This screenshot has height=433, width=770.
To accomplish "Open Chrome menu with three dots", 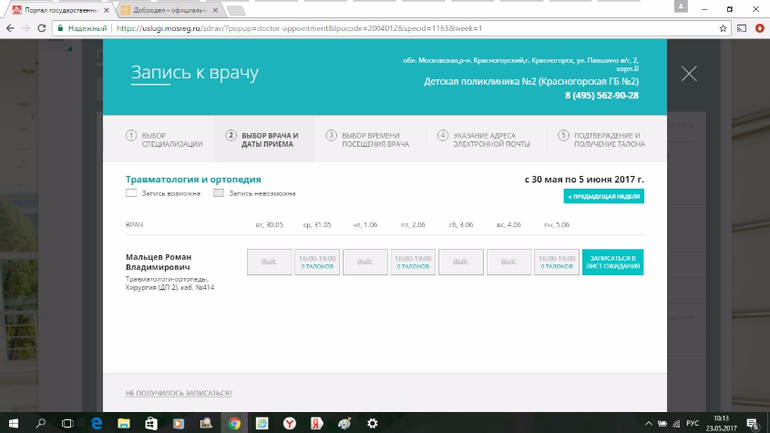I will tap(760, 28).
